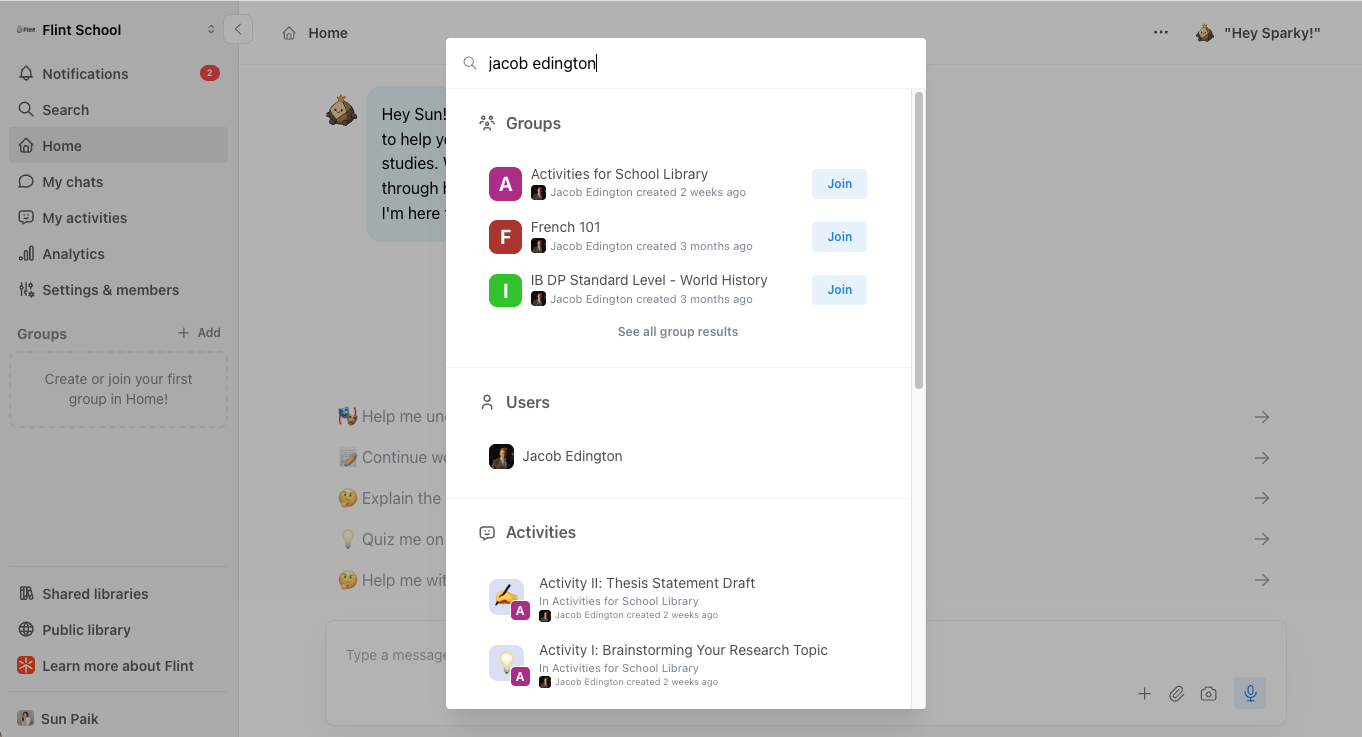Click the paperclip attach icon

coord(1177,694)
